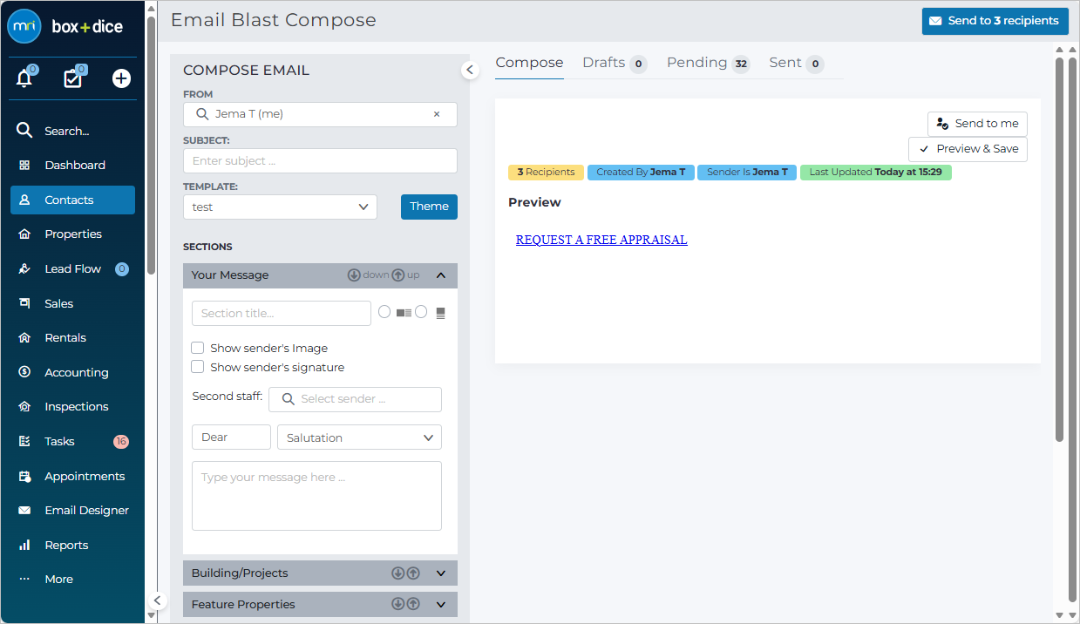
Task: Clear the Jema T sender with x
Action: pos(437,114)
